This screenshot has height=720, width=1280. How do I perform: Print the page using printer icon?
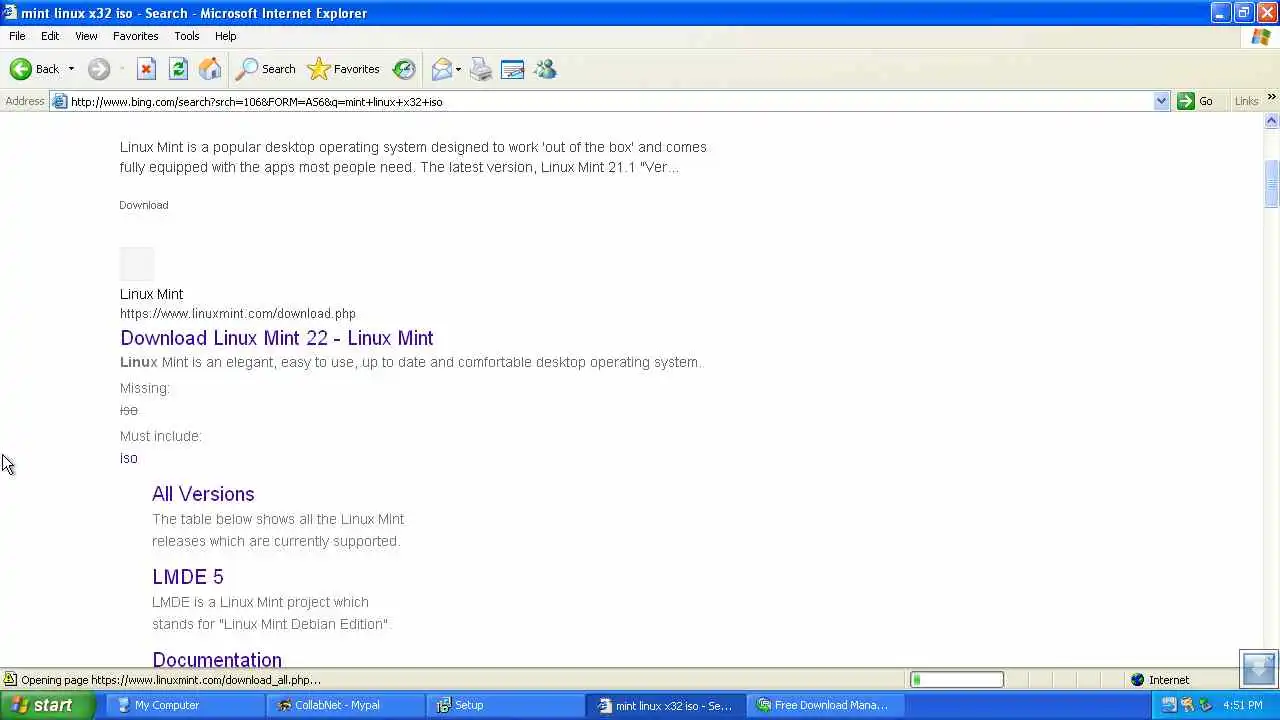pyautogui.click(x=481, y=69)
